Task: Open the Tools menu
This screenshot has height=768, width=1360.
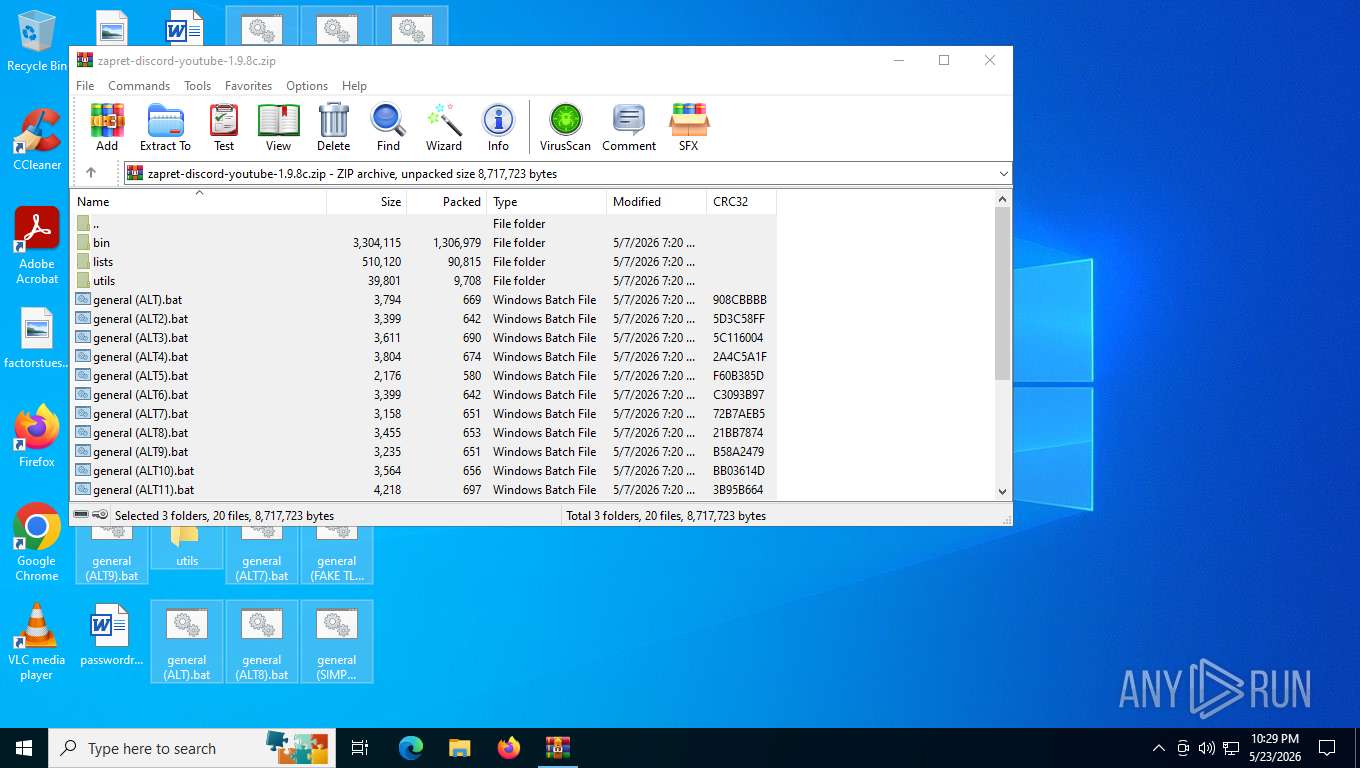Action: 197,86
